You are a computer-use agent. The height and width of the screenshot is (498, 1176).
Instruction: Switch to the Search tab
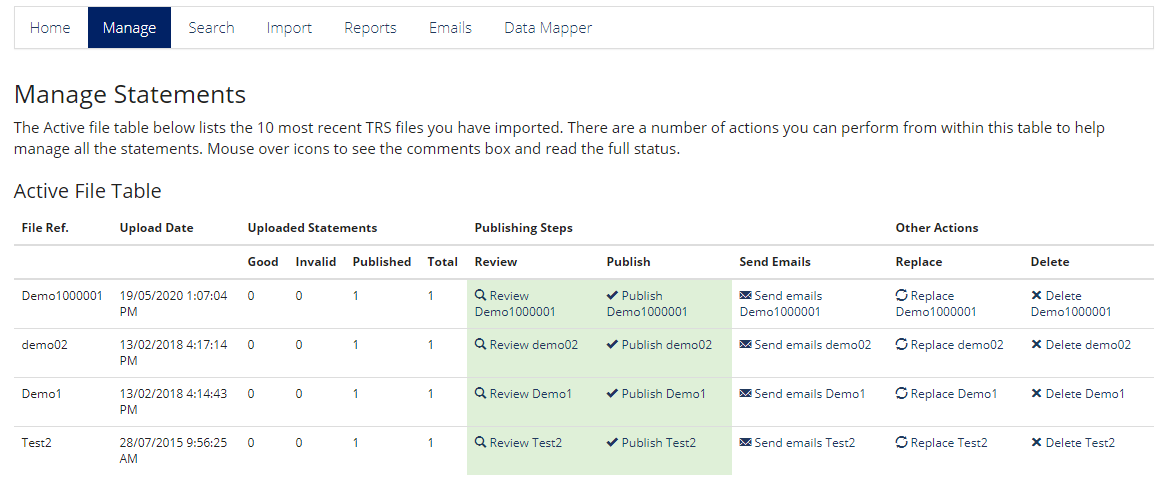click(x=212, y=28)
